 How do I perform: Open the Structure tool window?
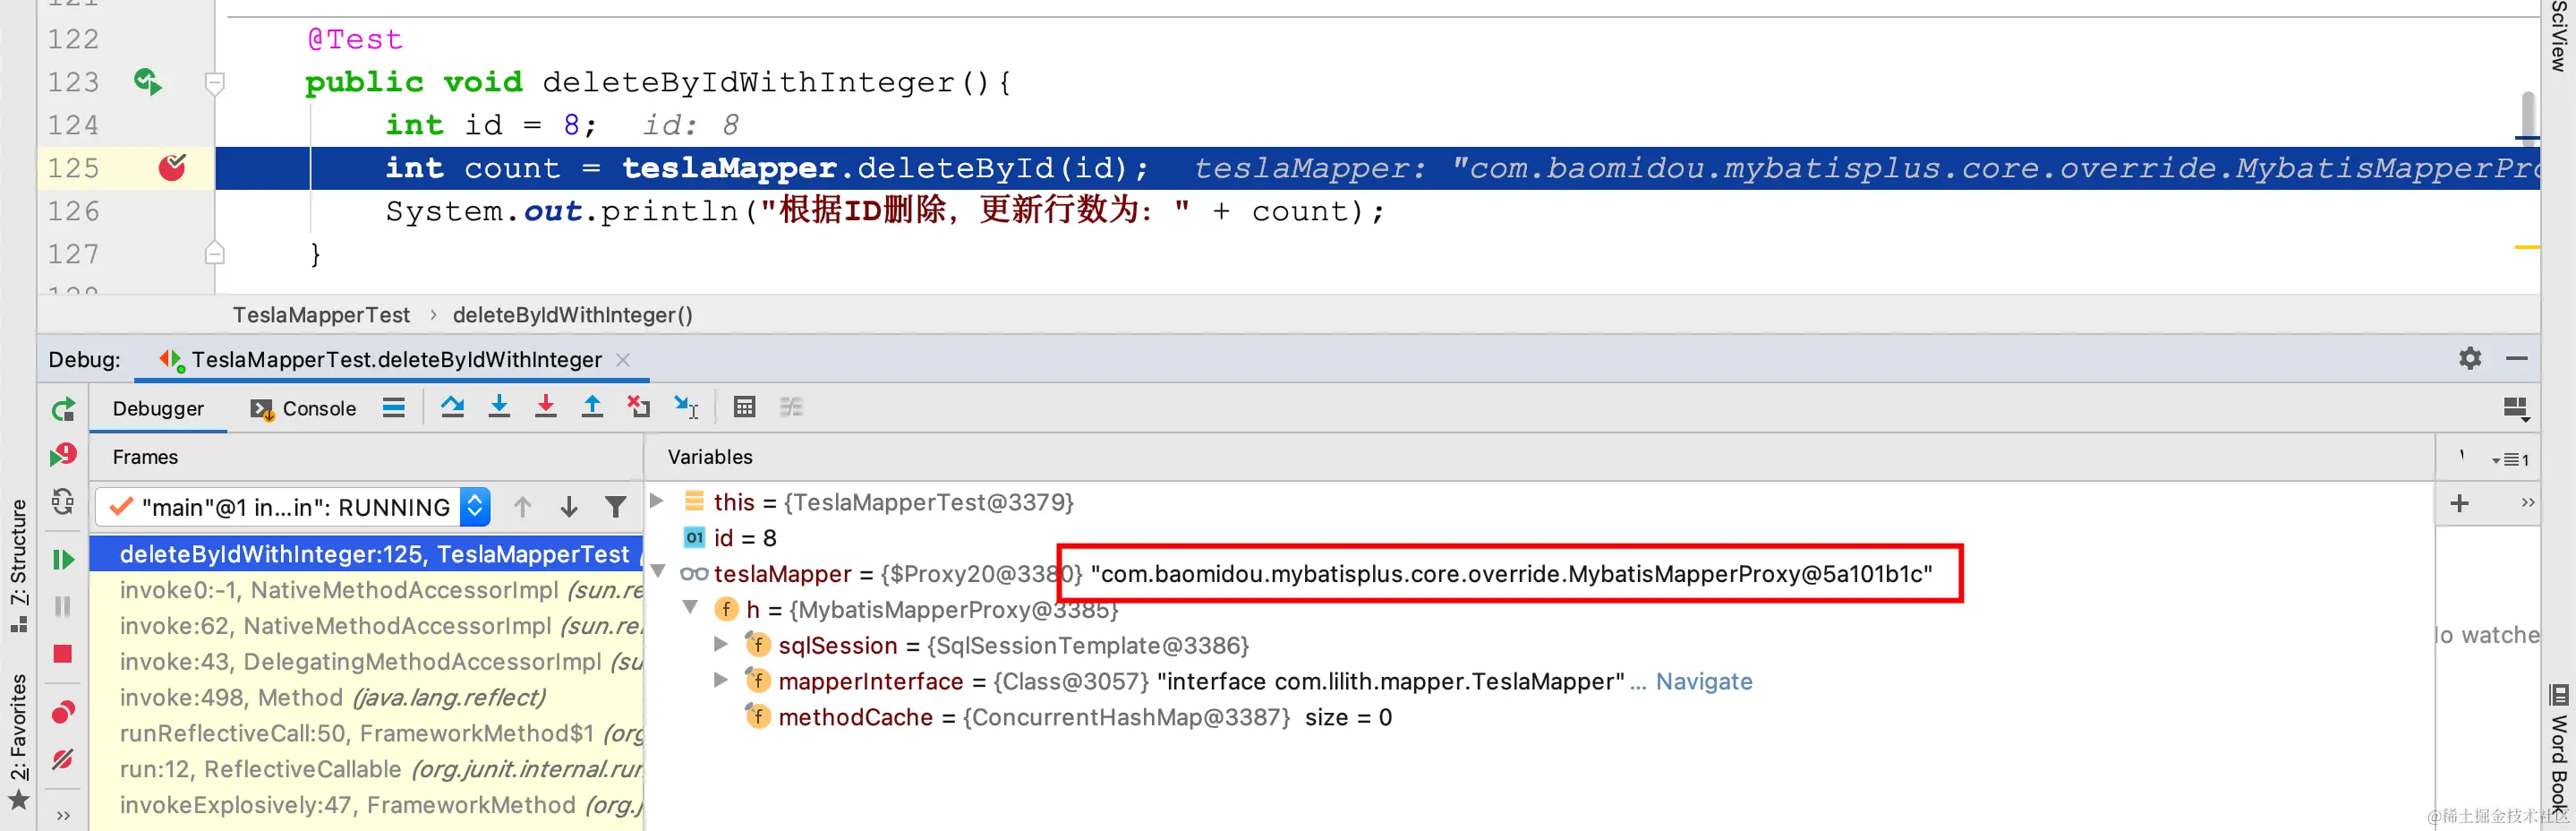tap(18, 565)
